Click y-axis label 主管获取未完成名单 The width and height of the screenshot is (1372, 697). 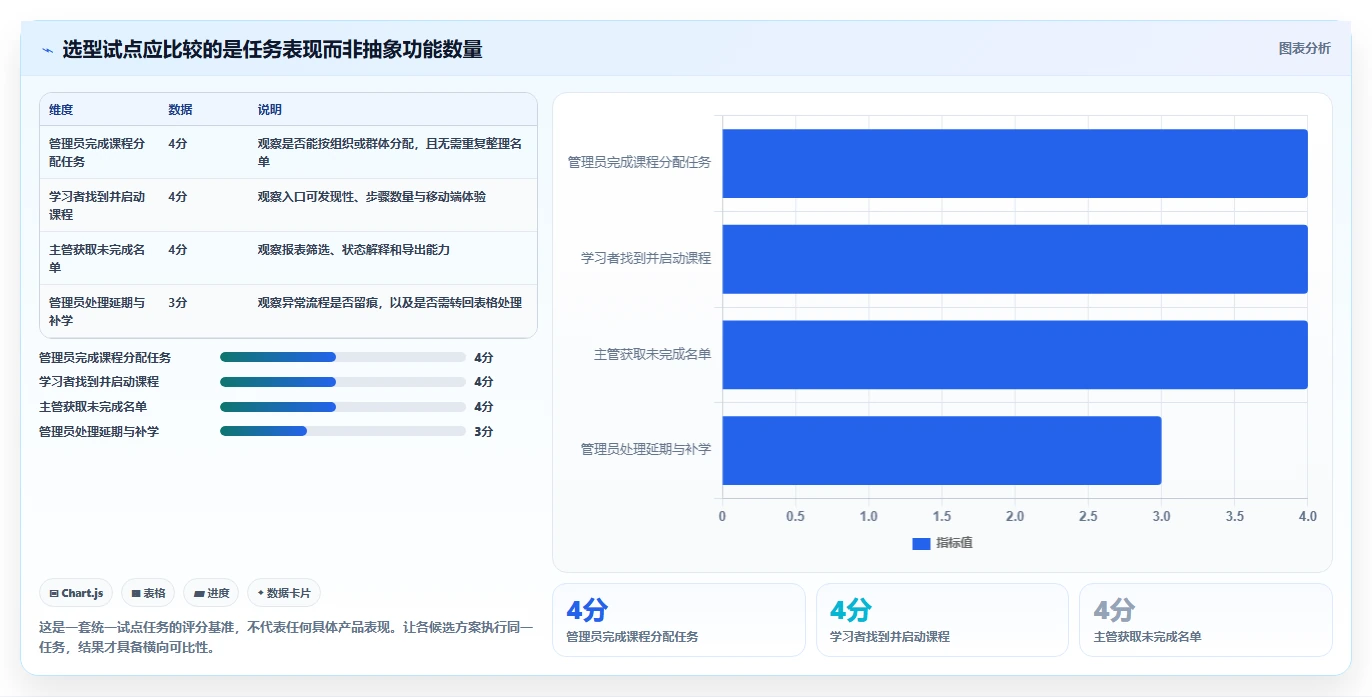pyautogui.click(x=652, y=354)
